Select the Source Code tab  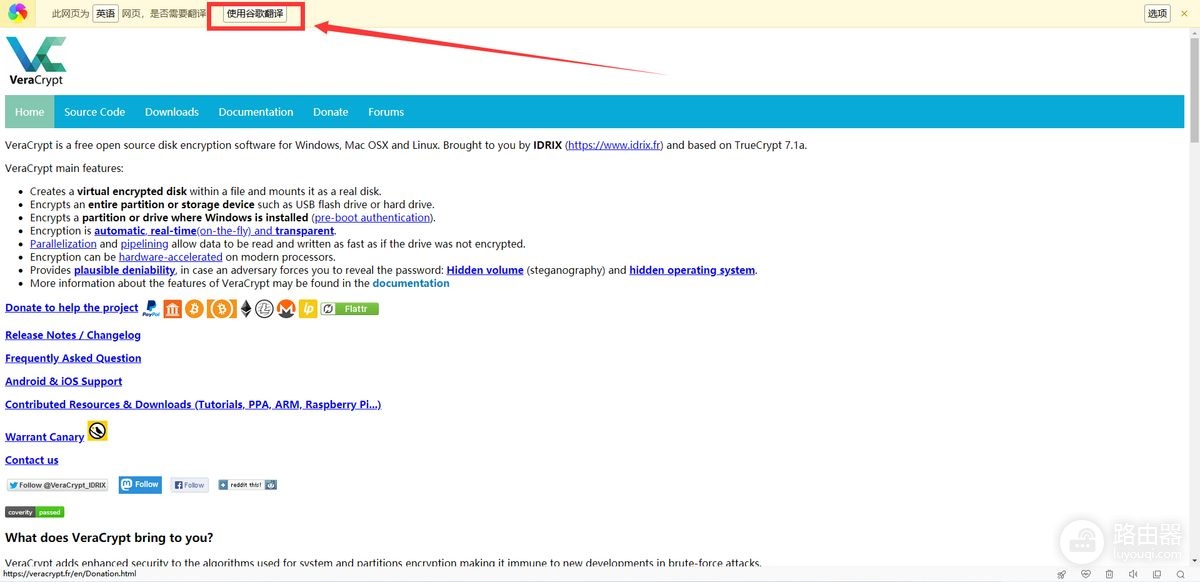(x=95, y=112)
